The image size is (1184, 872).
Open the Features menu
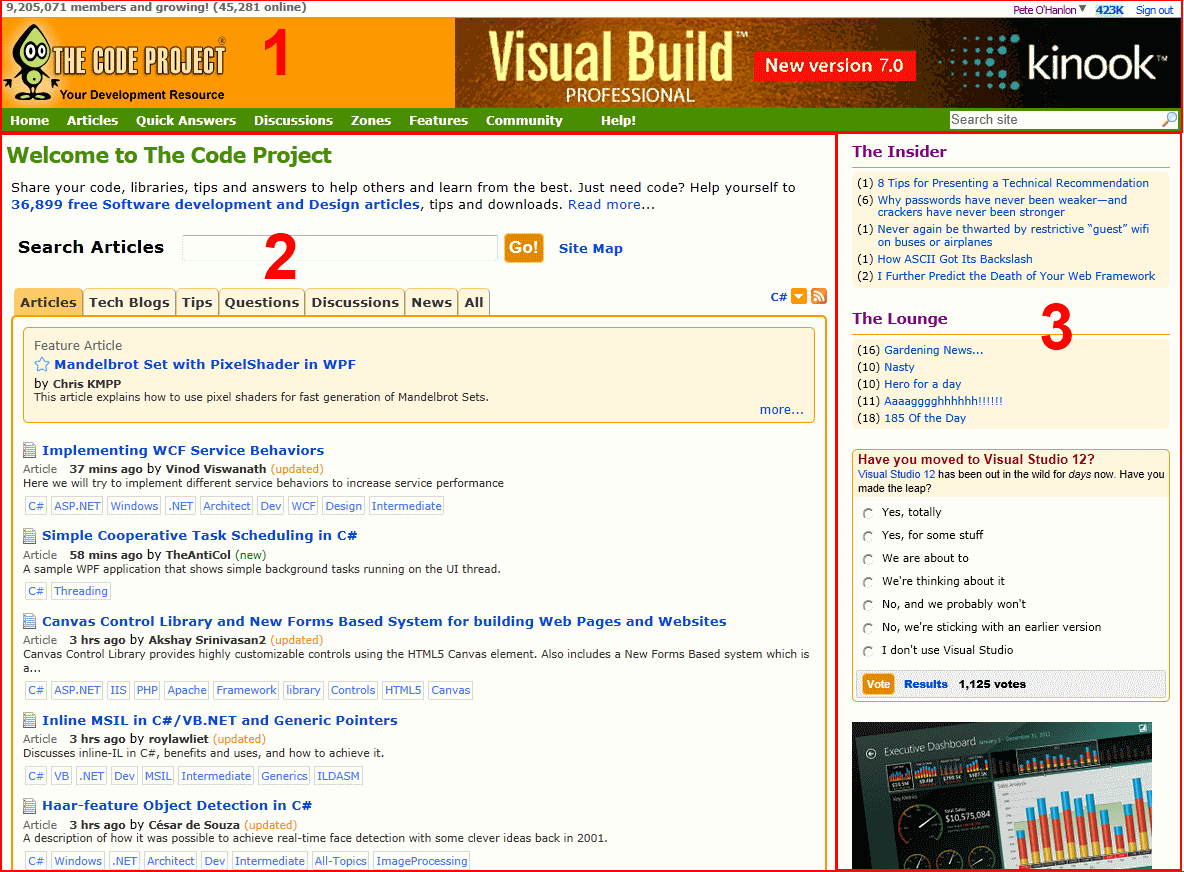click(x=438, y=120)
